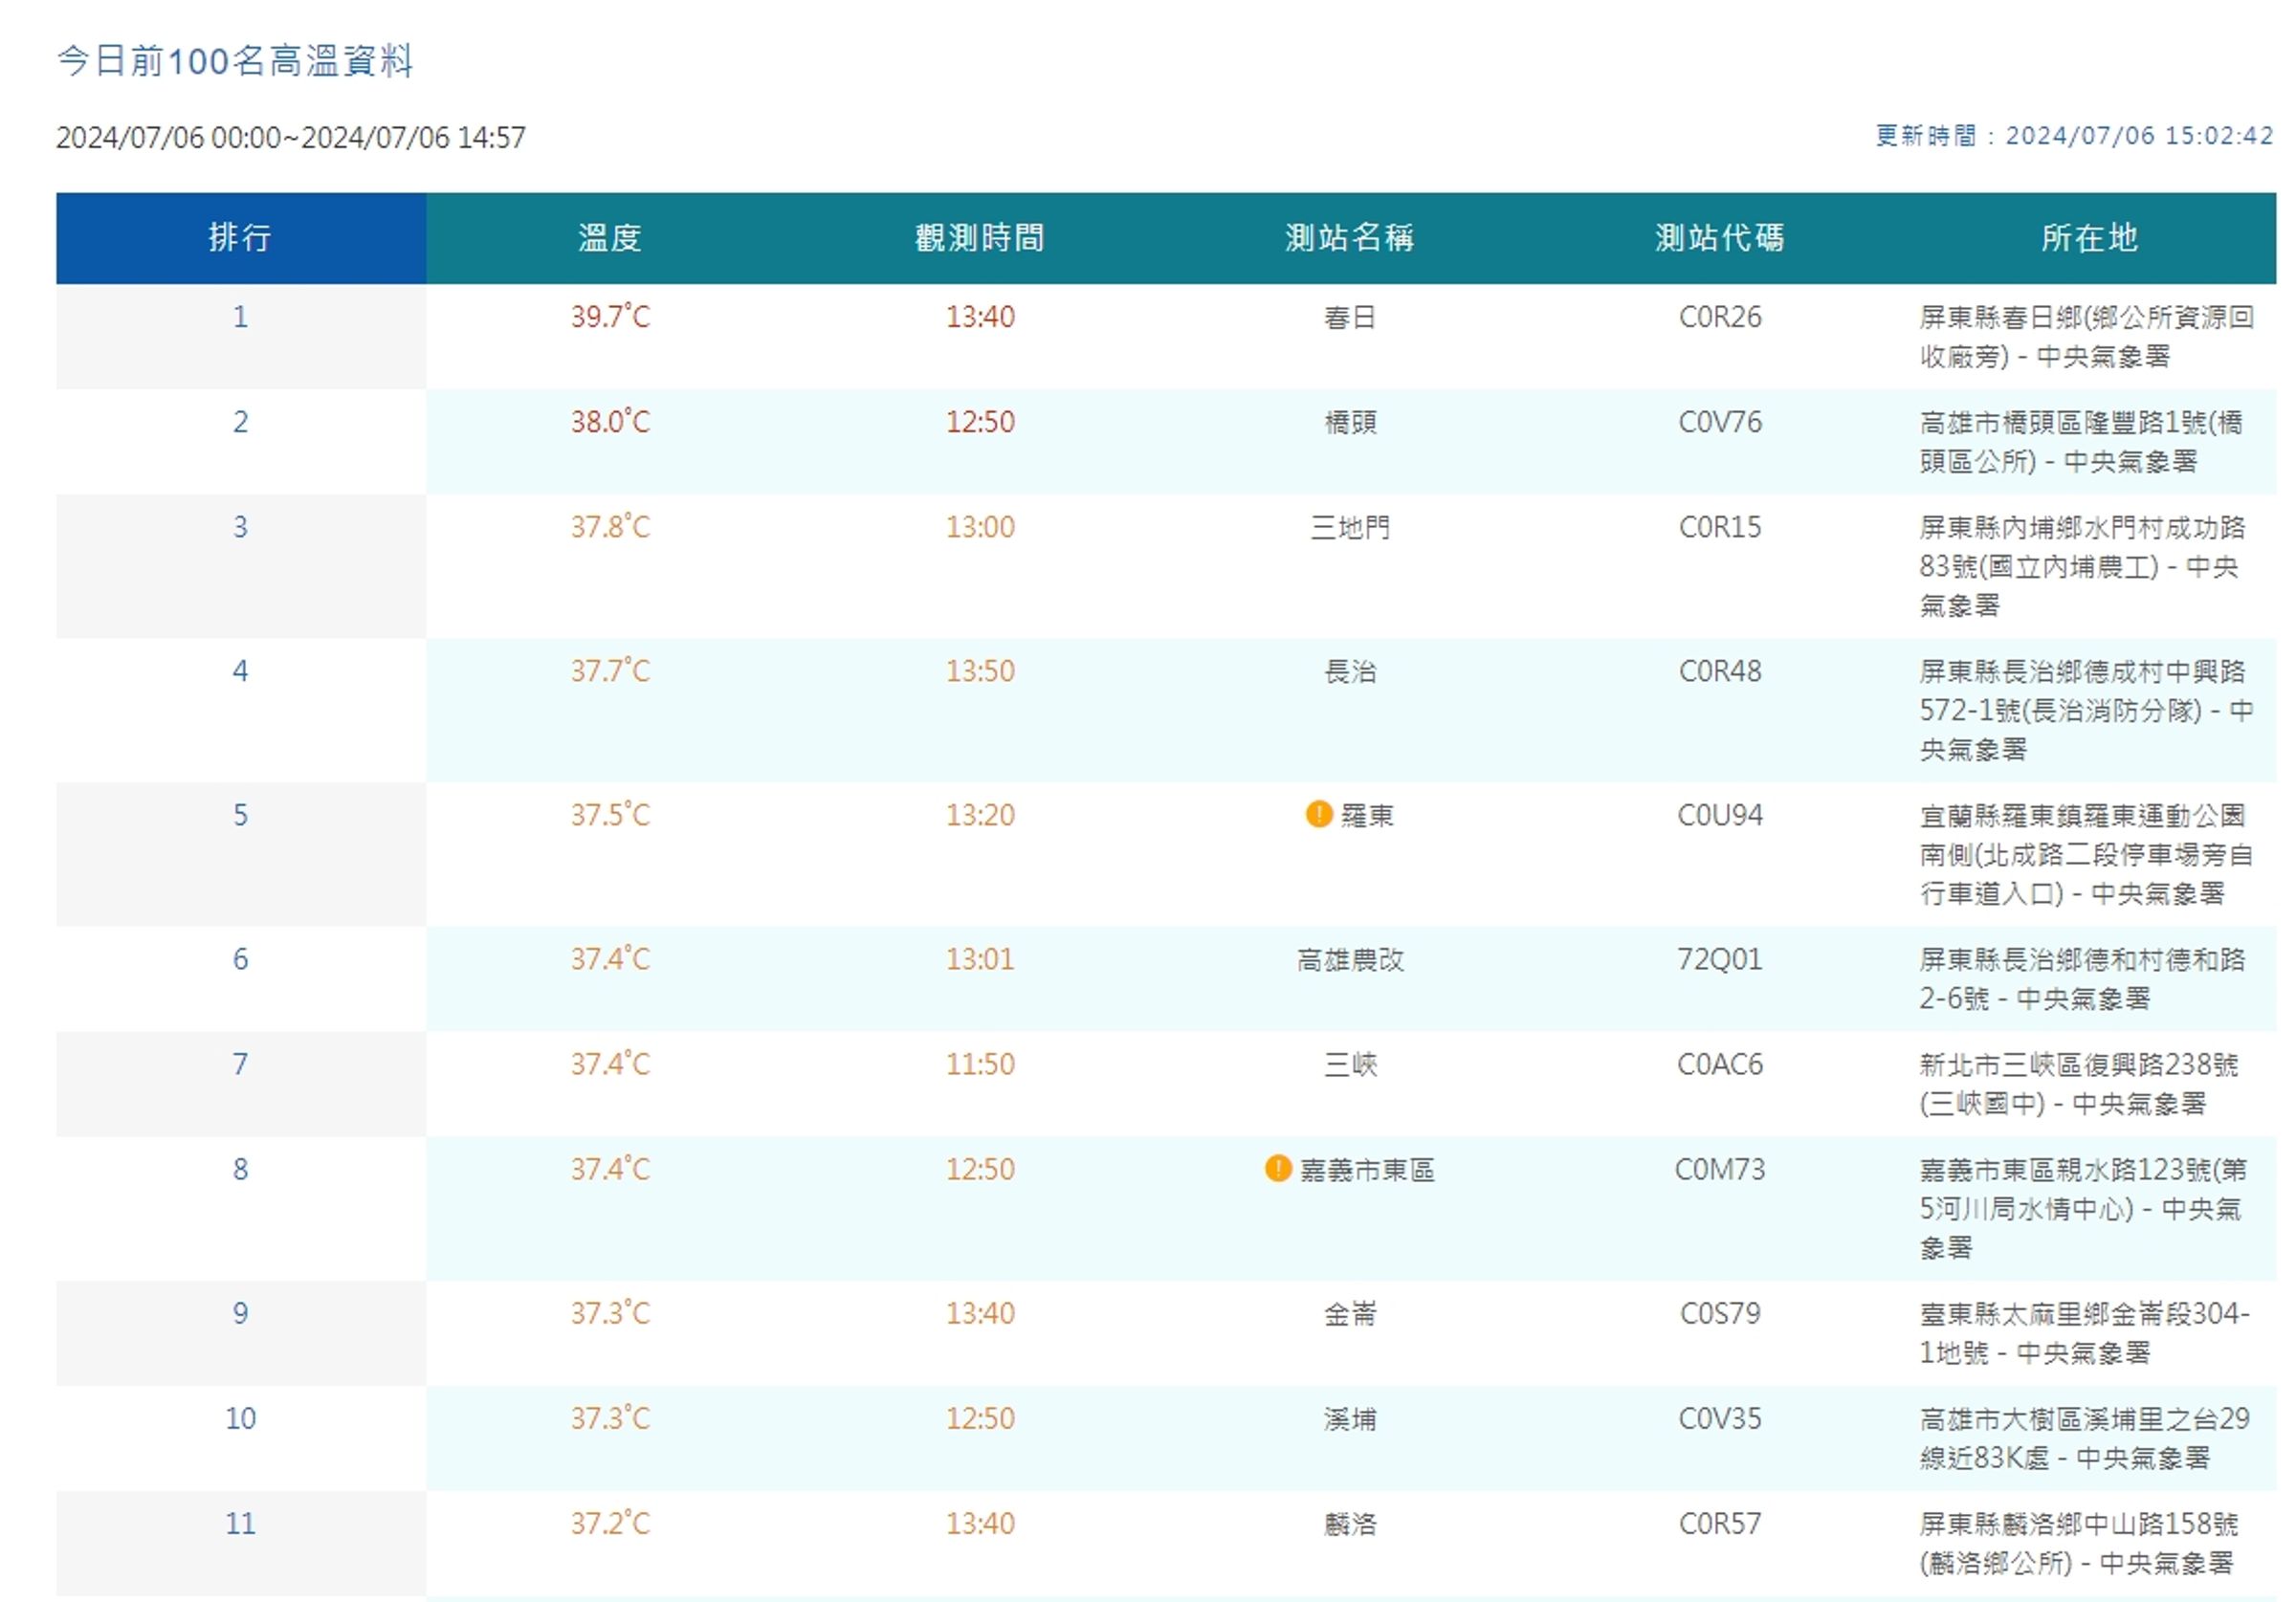
Task: Select station code C0R57
Action: (x=1720, y=1523)
